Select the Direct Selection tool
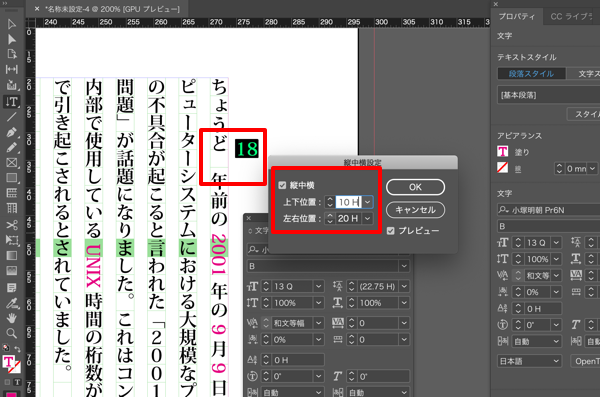600x397 pixels. coord(11,39)
